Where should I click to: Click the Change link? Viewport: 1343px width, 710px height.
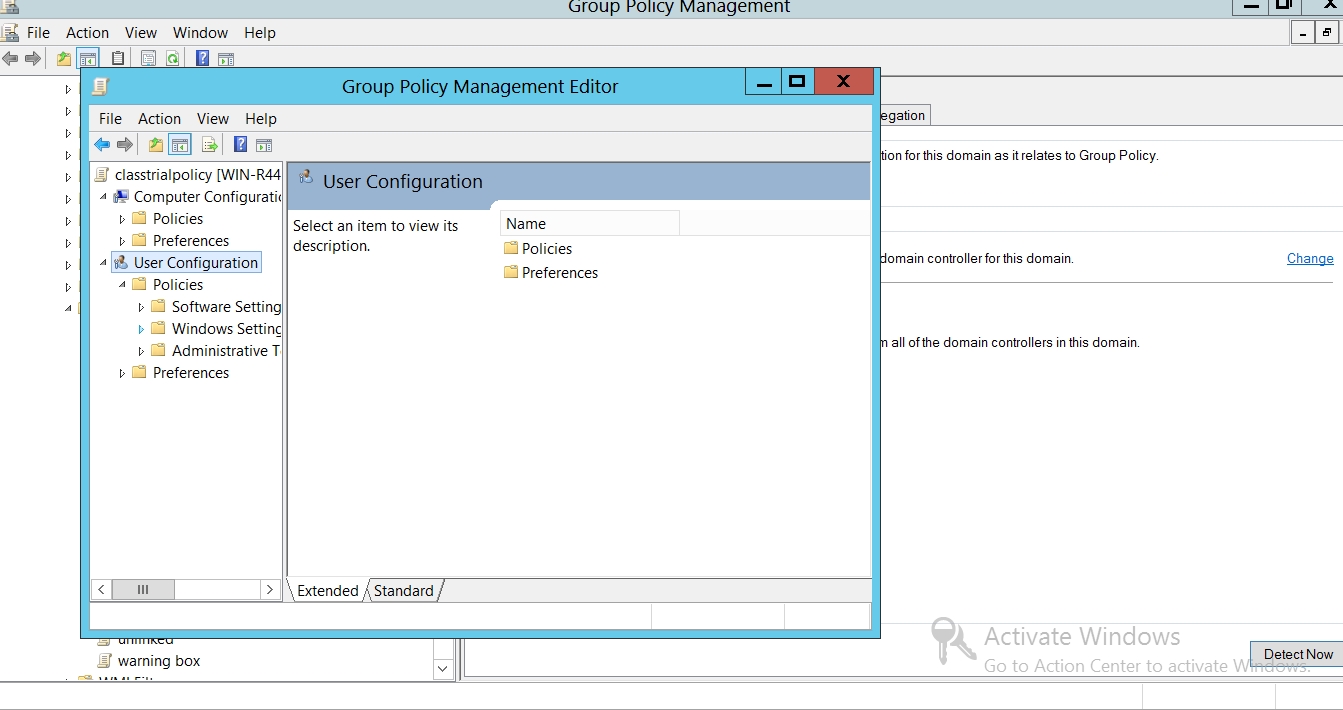(x=1310, y=258)
